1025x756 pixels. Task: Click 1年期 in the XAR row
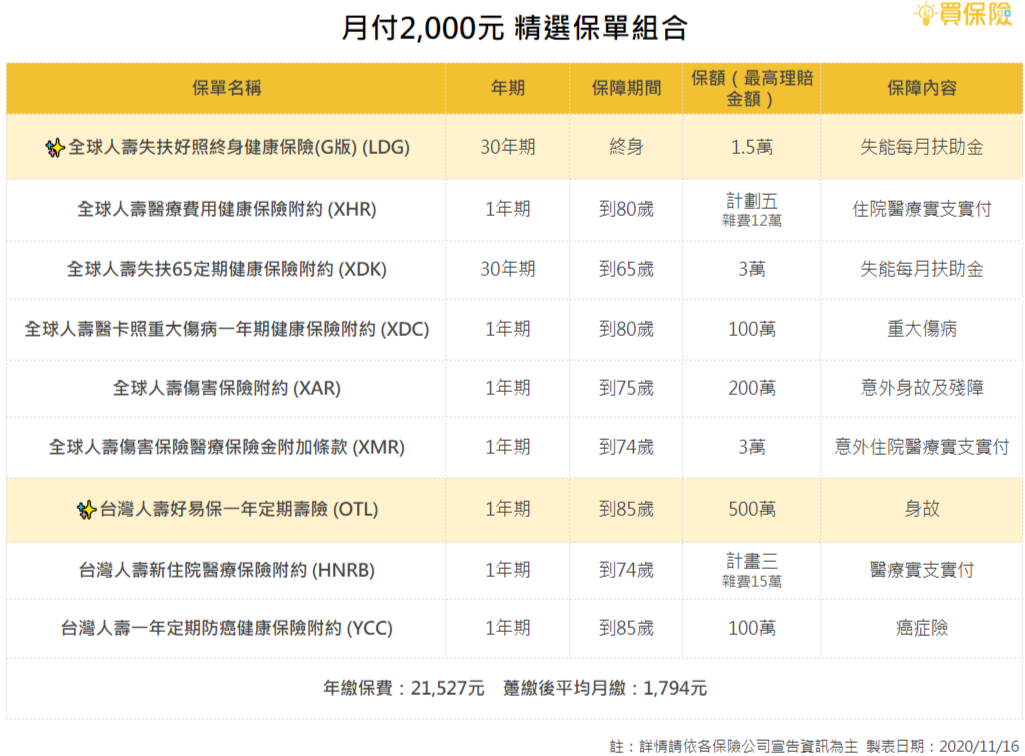[508, 388]
